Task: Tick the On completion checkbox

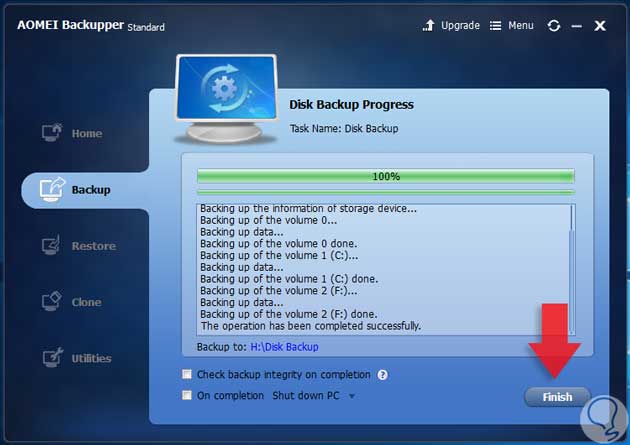Action: click(187, 395)
